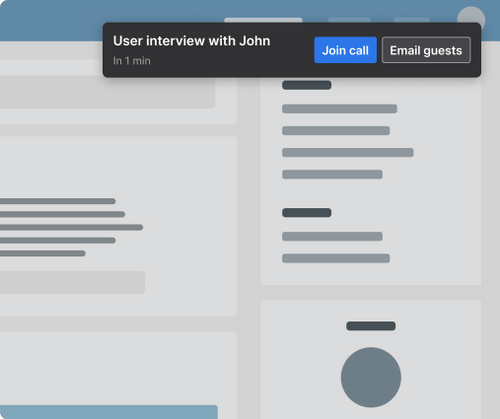Open the longest gray link in the right panel
This screenshot has height=419, width=500.
pyautogui.click(x=348, y=152)
